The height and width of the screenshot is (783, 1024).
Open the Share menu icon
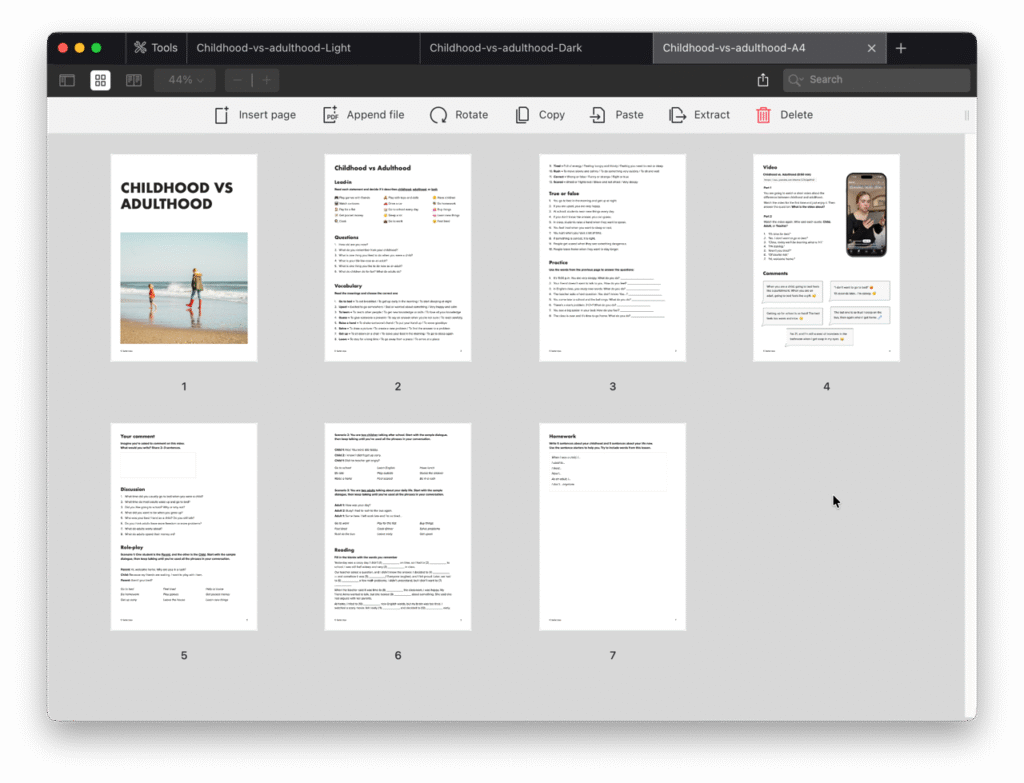click(x=763, y=80)
